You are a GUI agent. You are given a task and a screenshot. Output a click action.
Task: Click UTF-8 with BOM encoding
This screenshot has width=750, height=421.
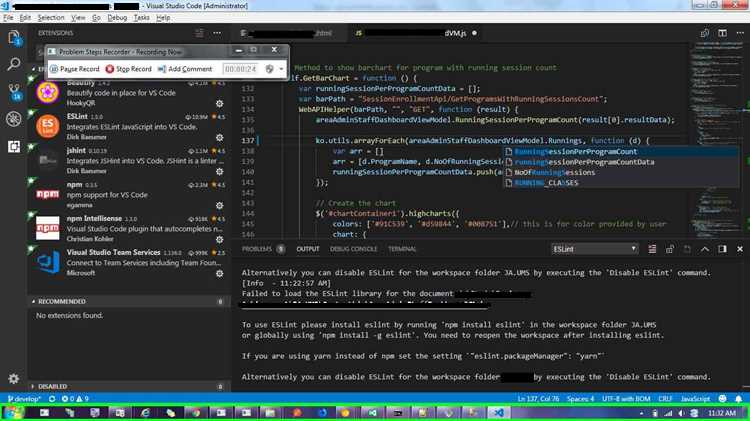click(626, 399)
